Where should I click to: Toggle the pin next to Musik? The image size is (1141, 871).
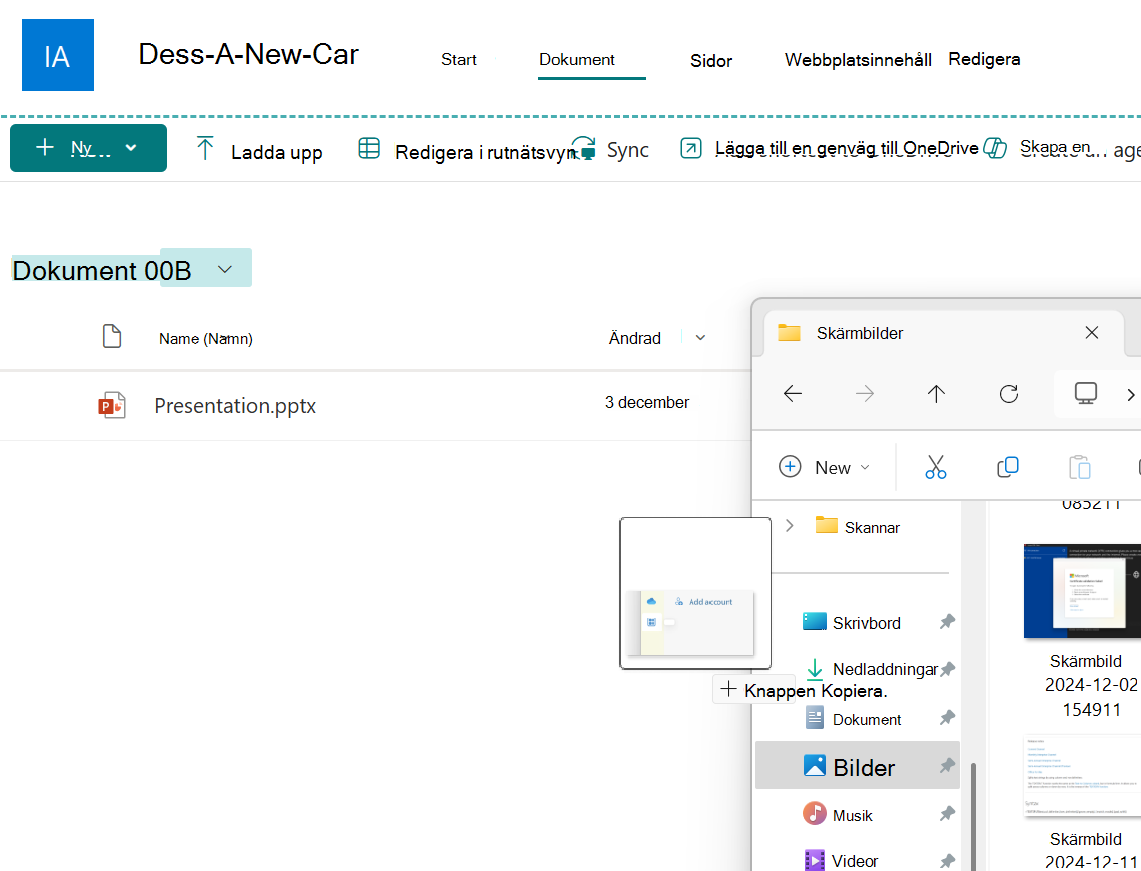click(947, 814)
